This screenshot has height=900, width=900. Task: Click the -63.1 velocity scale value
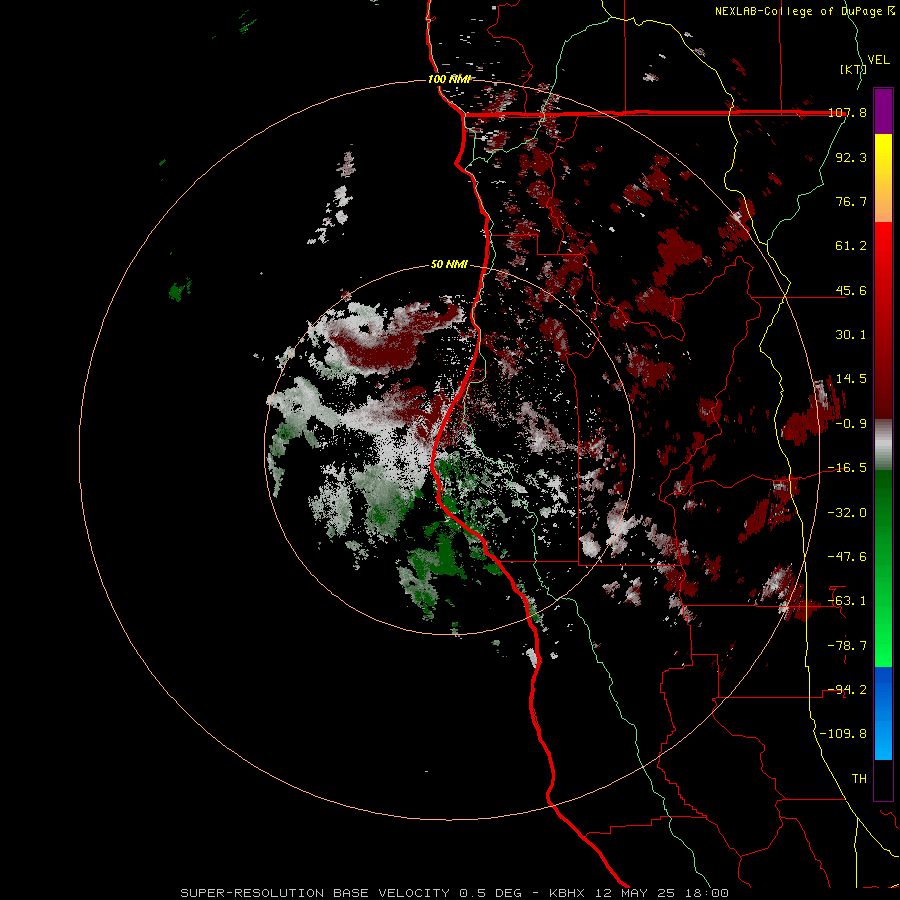click(847, 601)
